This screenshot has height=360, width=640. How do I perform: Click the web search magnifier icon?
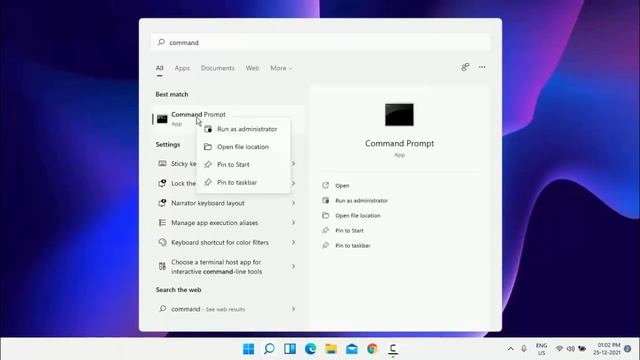[162, 309]
